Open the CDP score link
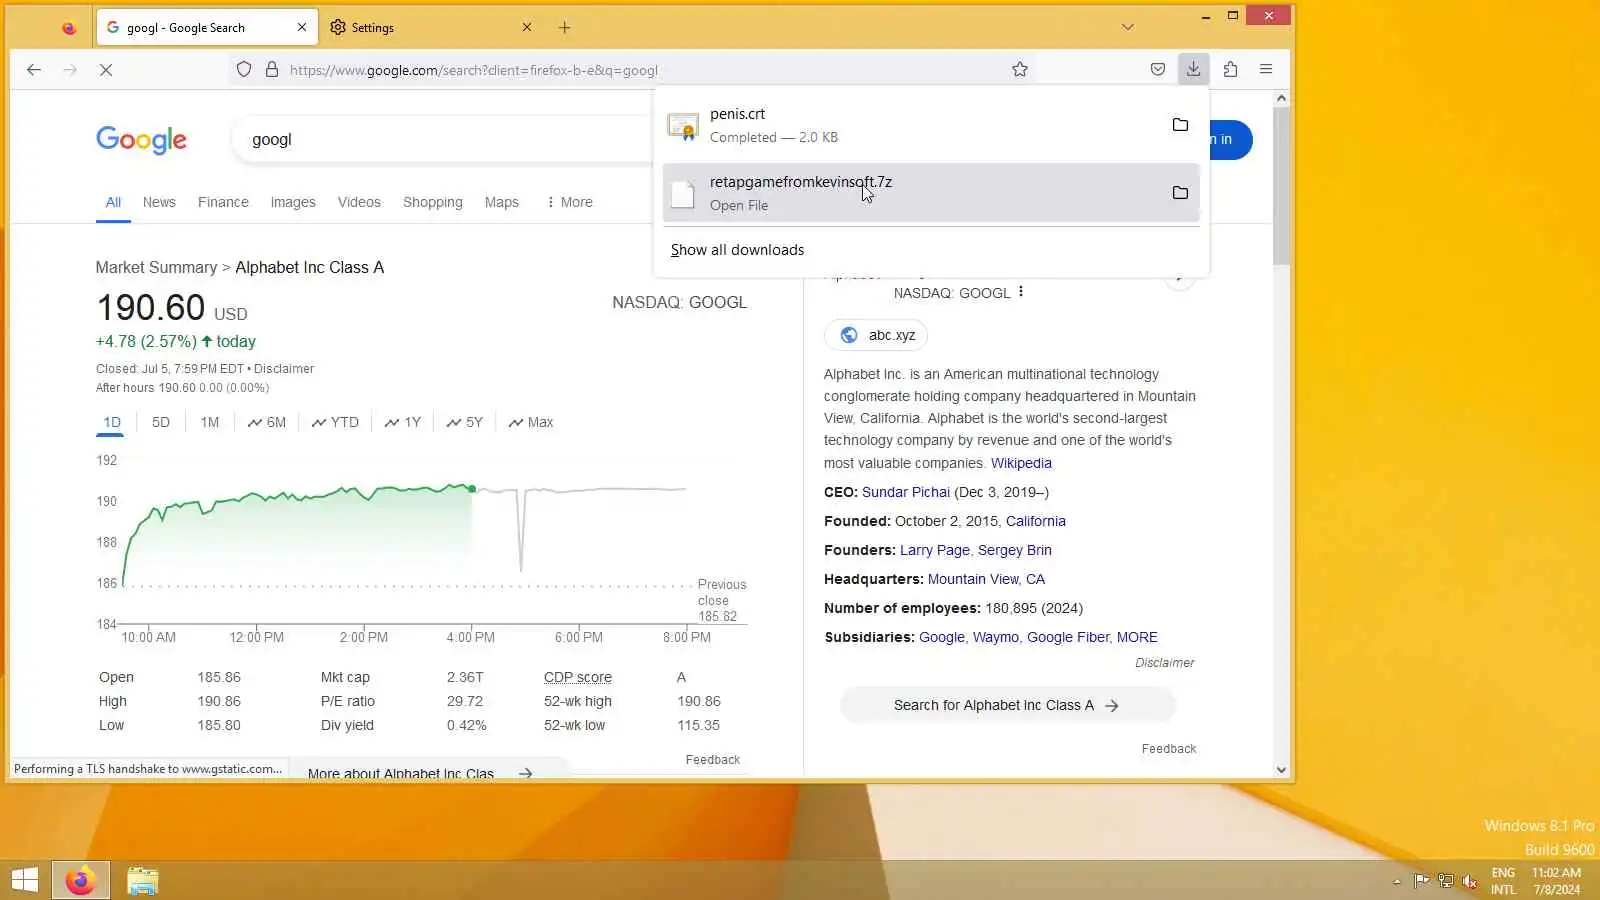This screenshot has height=900, width=1600. pyautogui.click(x=578, y=677)
